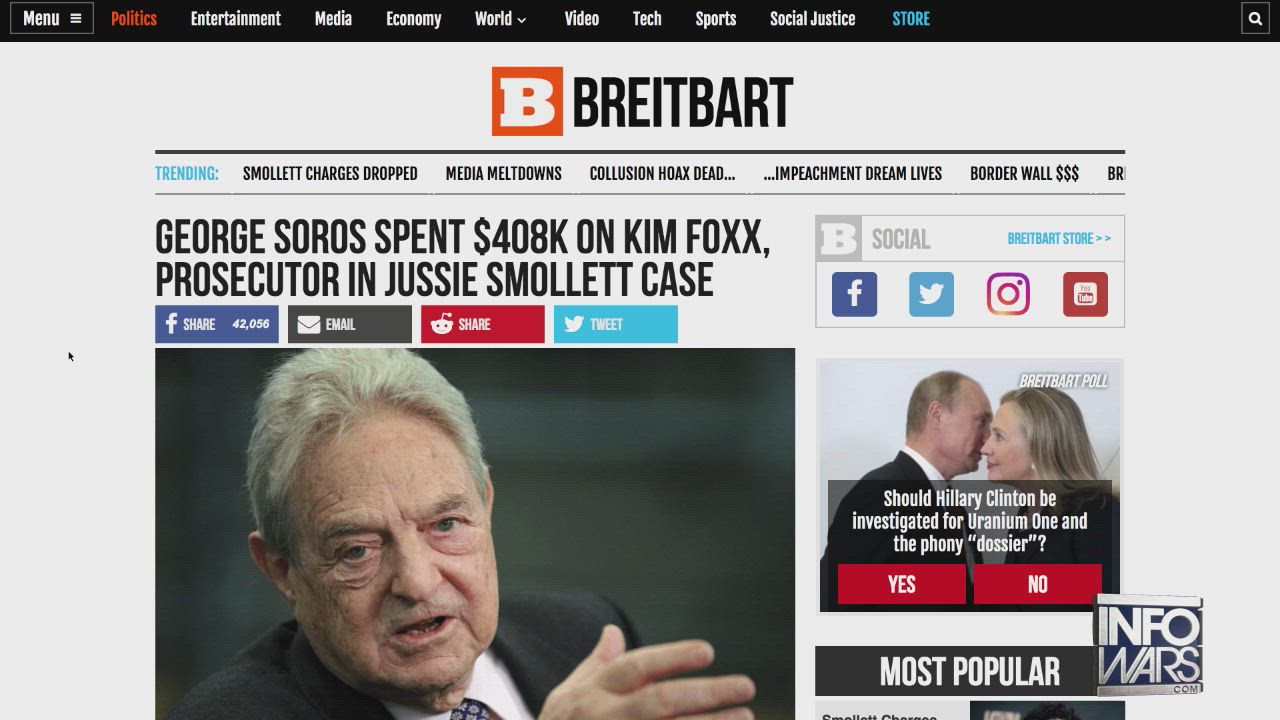Viewport: 1280px width, 720px height.
Task: Click the Breitbart Facebook social icon
Action: (854, 294)
